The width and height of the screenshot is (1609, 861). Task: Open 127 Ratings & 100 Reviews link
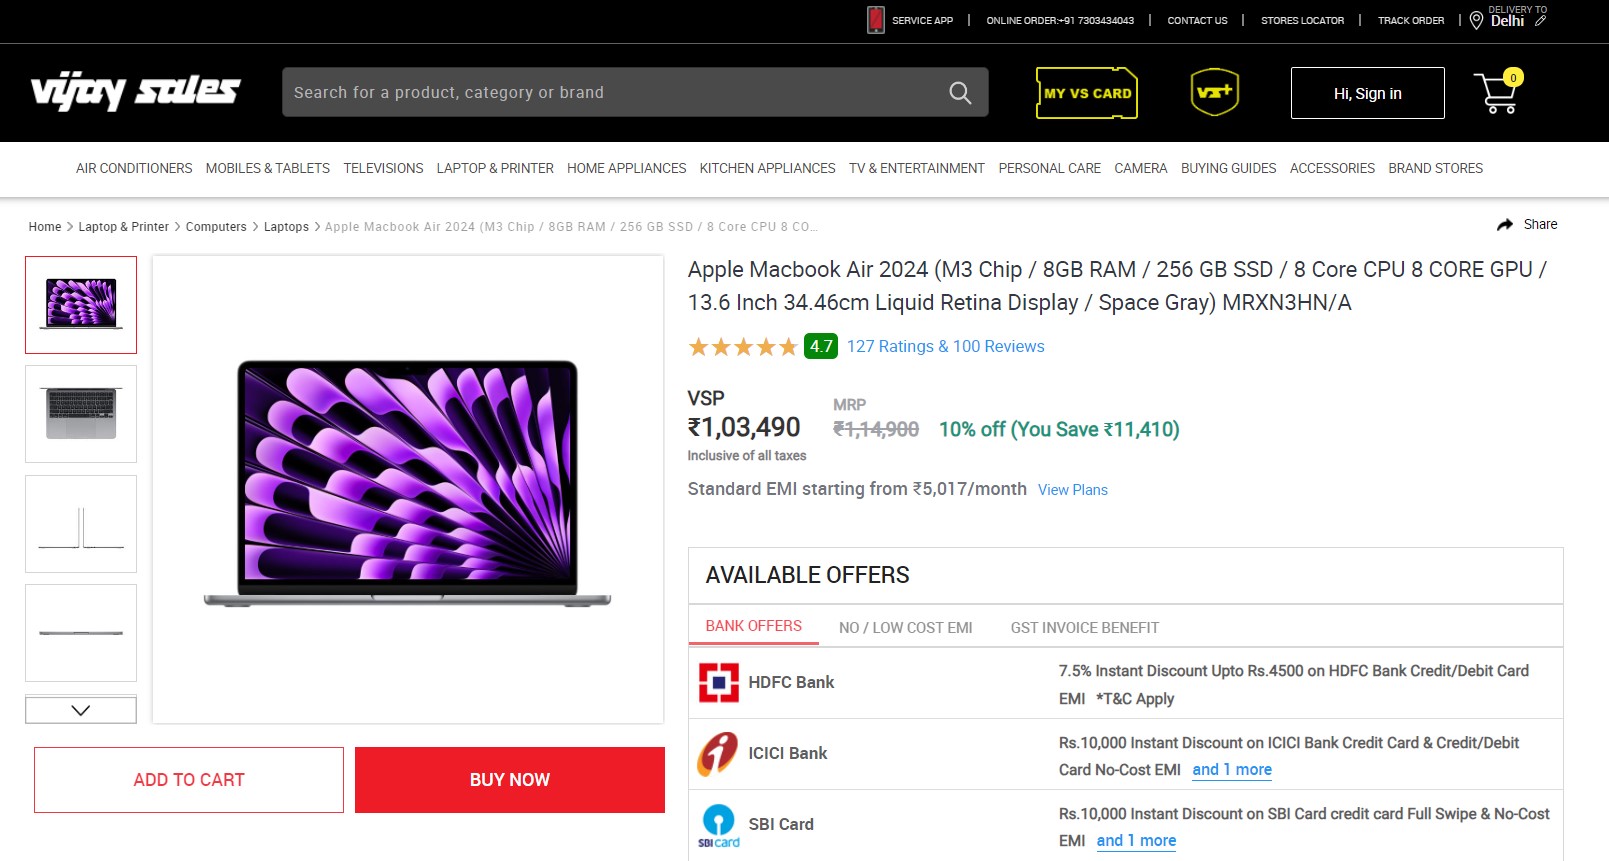[945, 347]
